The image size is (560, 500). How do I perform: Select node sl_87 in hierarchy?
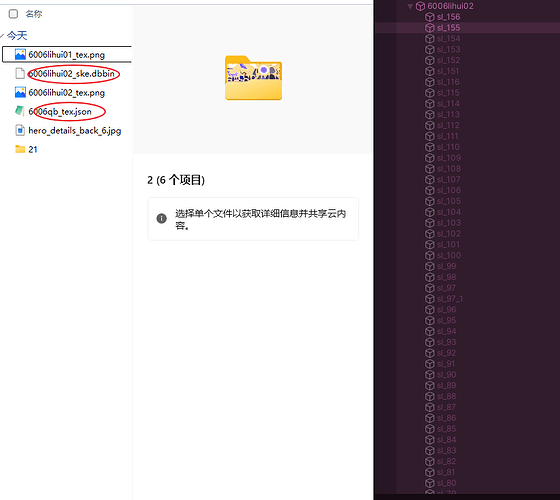tap(446, 407)
